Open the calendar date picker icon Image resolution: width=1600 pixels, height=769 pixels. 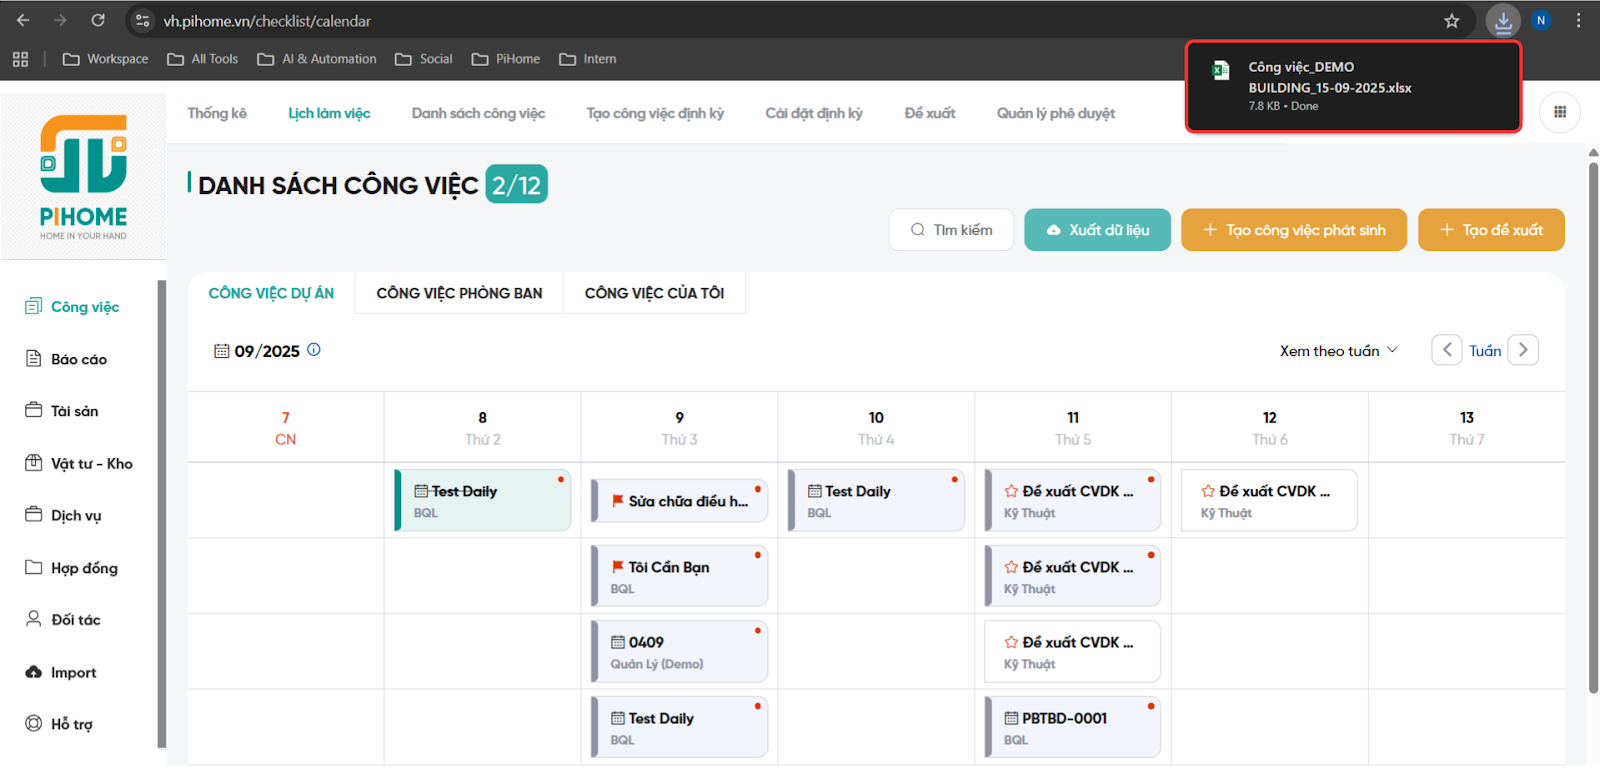[221, 351]
